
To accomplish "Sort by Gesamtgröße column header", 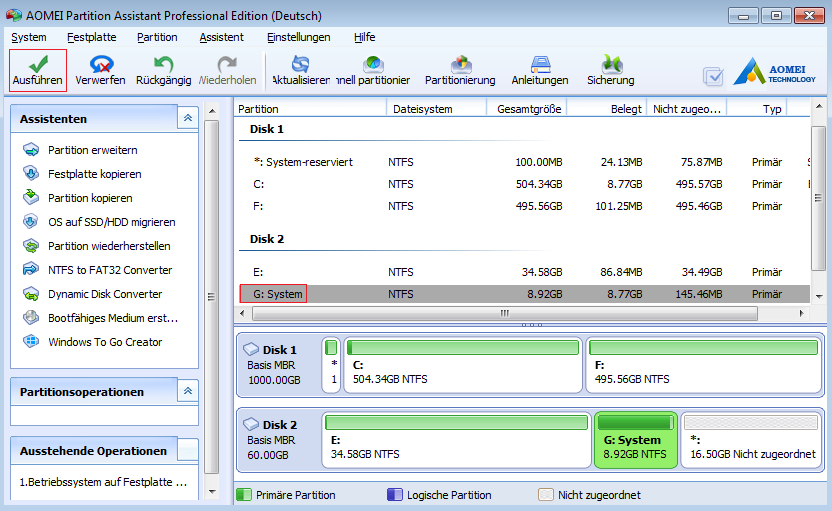I will click(527, 109).
